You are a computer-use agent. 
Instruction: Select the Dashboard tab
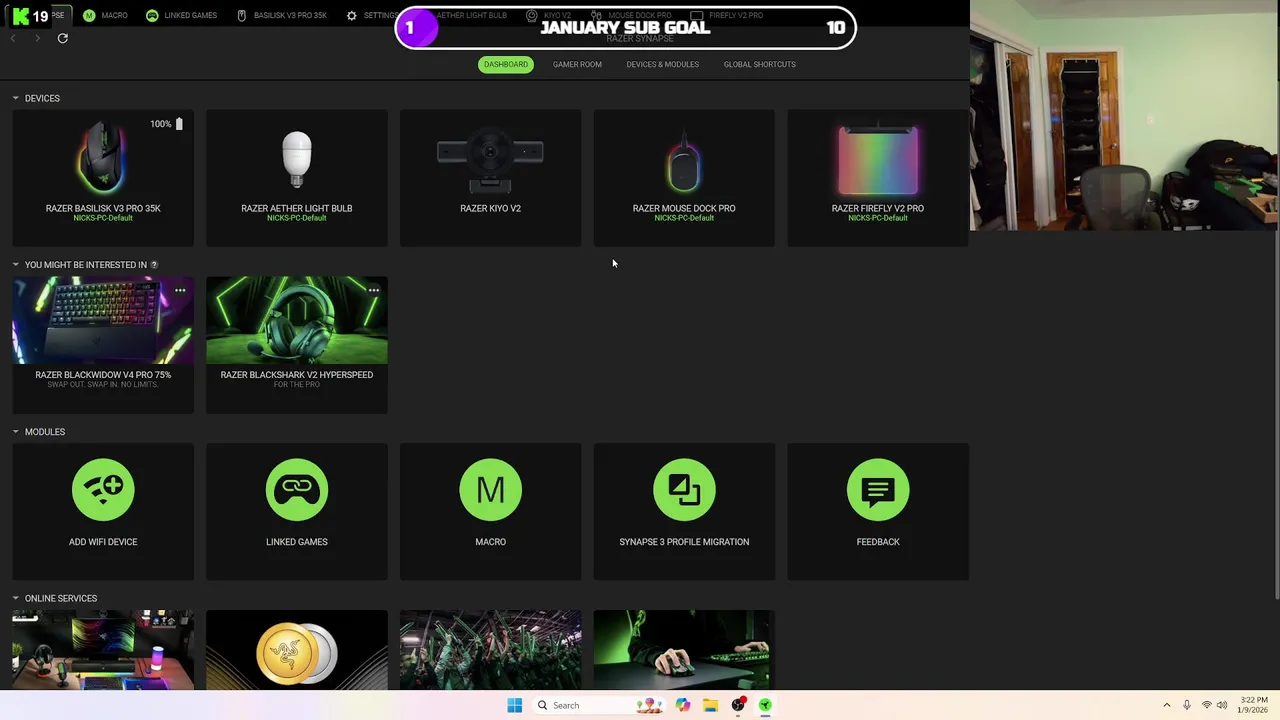[506, 64]
